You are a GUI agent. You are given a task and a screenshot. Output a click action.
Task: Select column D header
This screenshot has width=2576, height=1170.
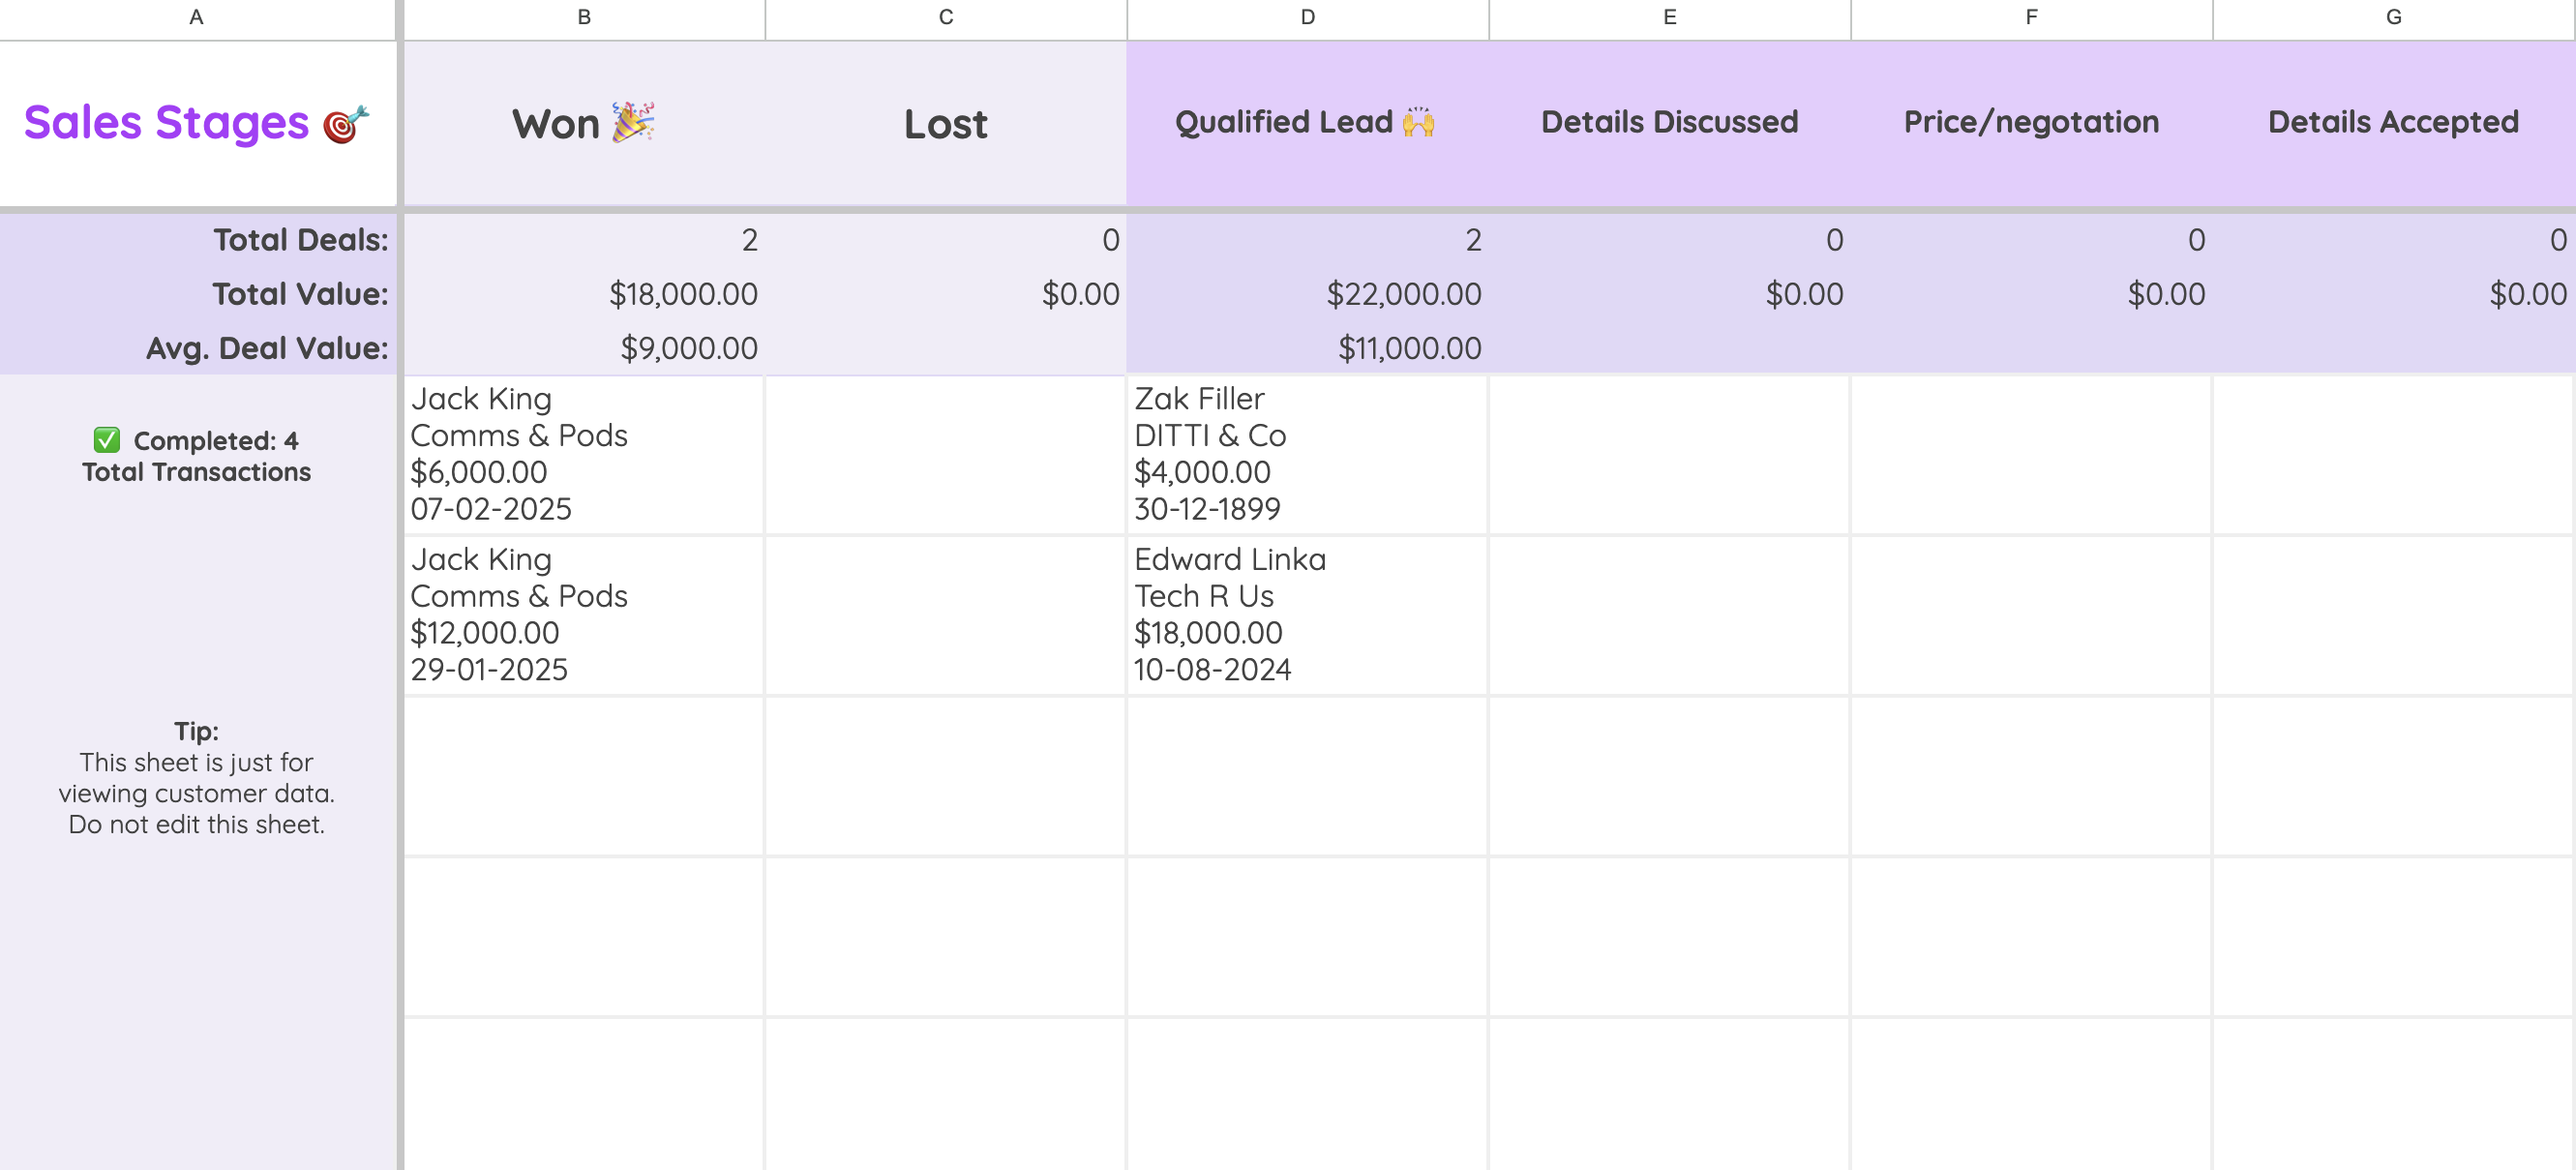(x=1307, y=17)
